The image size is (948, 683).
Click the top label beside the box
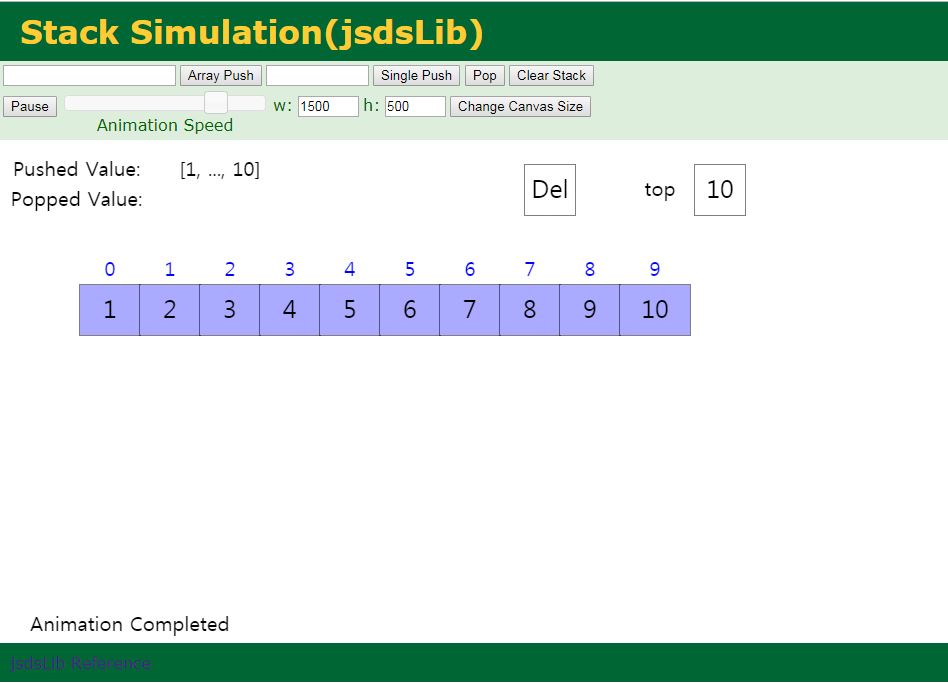[660, 190]
